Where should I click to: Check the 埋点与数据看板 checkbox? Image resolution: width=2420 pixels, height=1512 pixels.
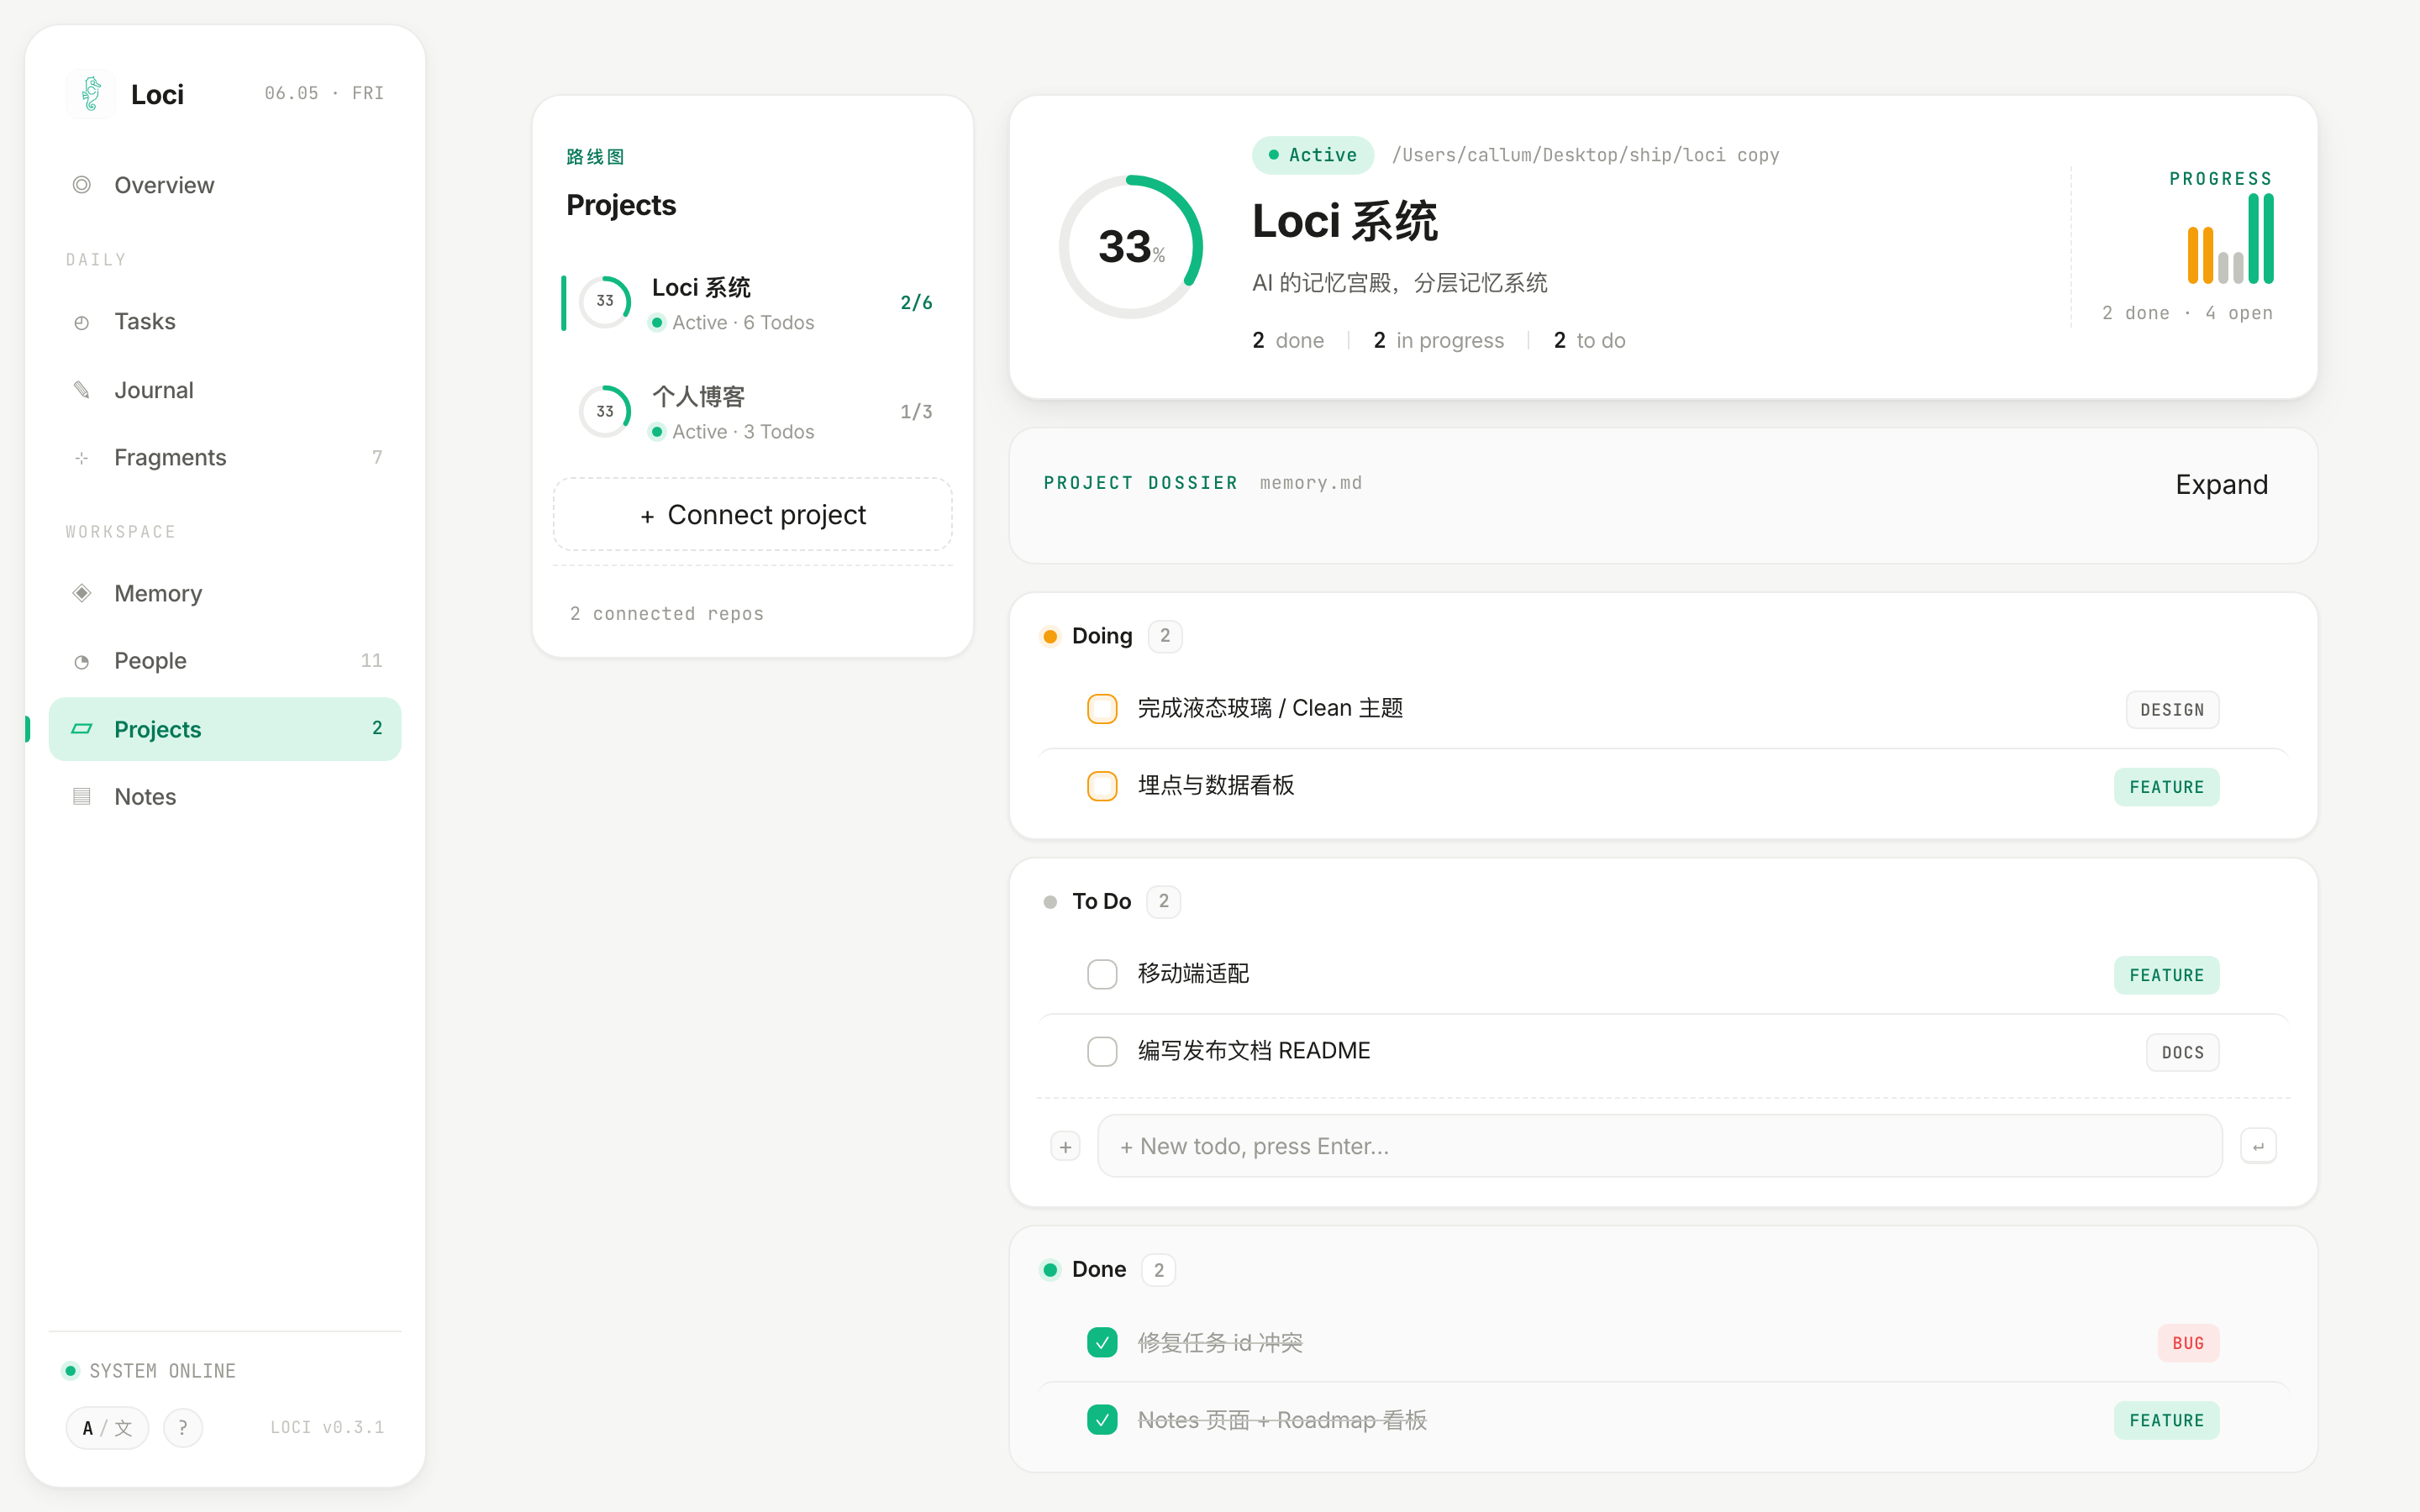click(x=1102, y=786)
